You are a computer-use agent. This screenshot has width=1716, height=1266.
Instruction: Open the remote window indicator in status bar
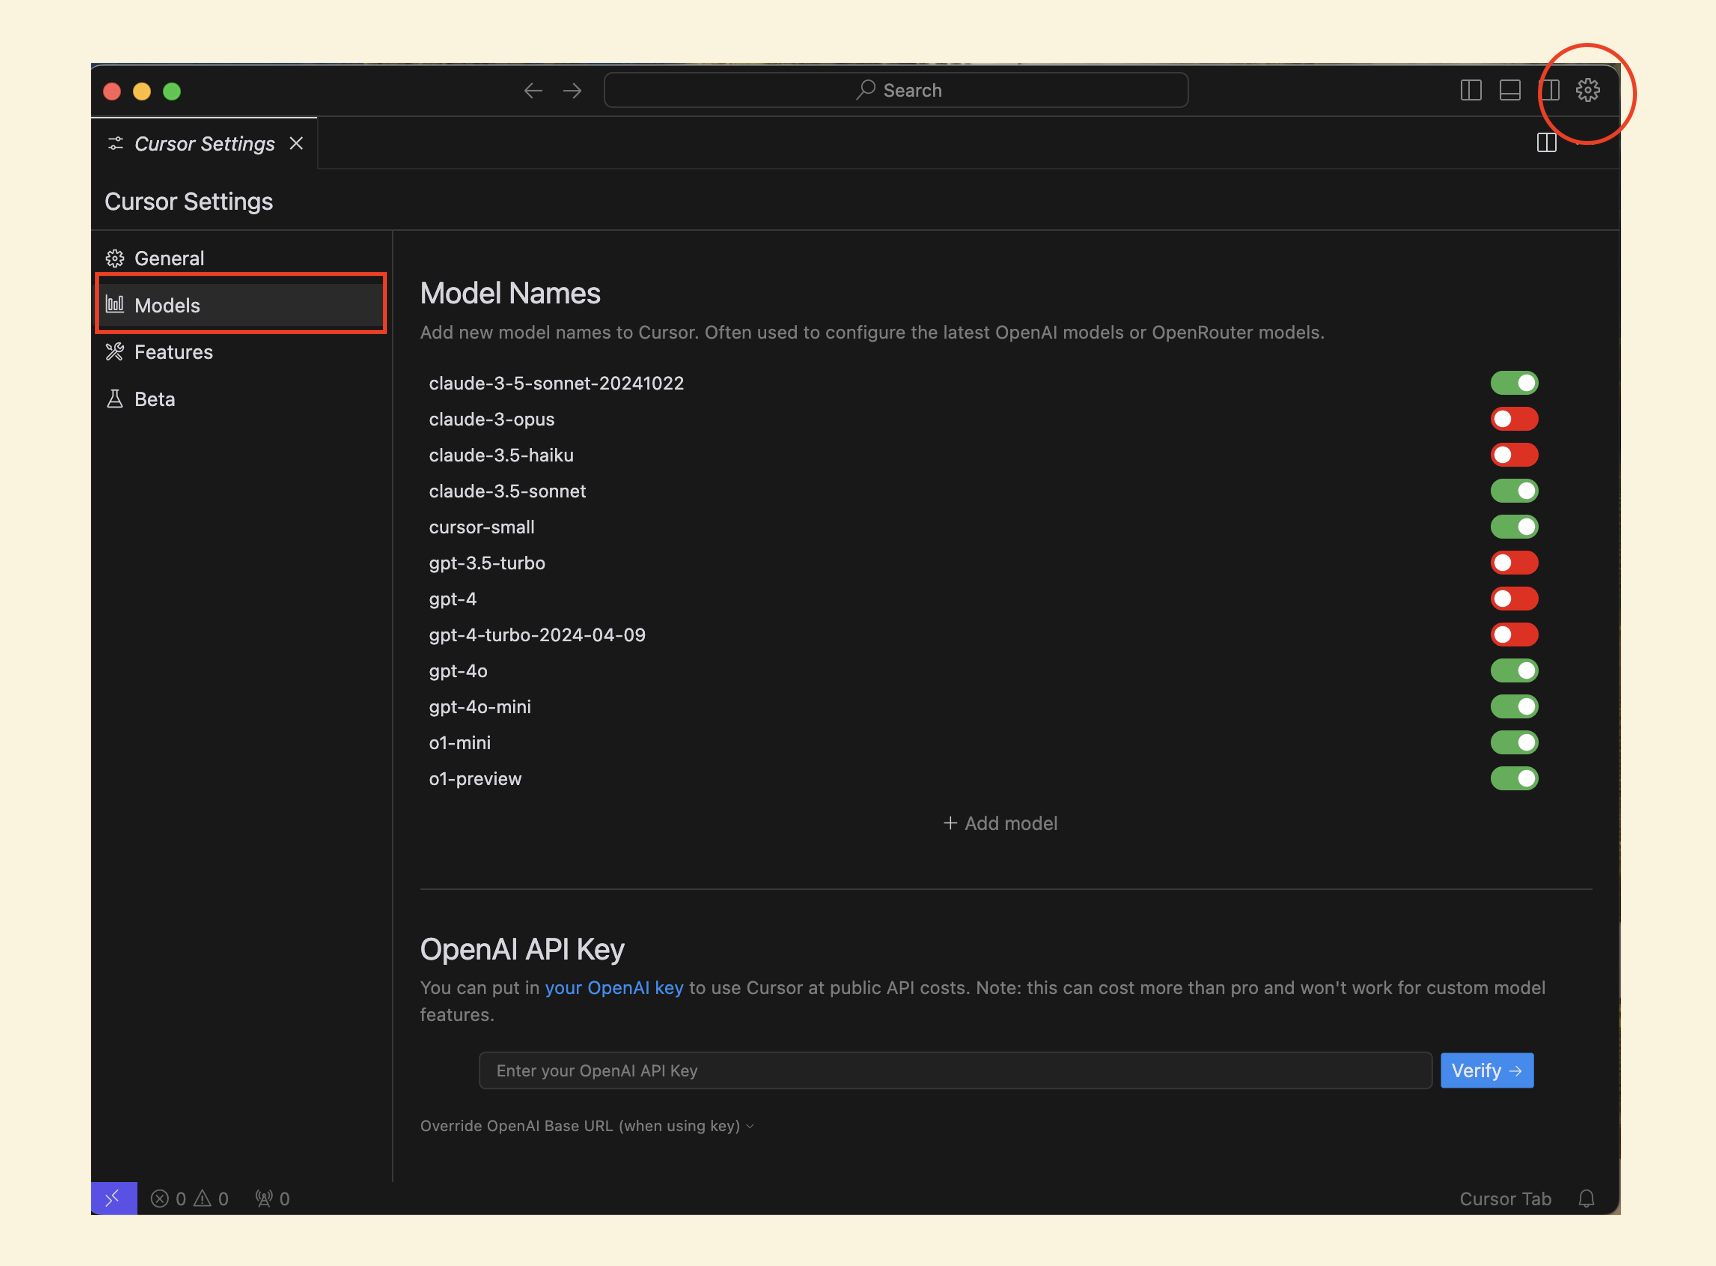pos(113,1198)
